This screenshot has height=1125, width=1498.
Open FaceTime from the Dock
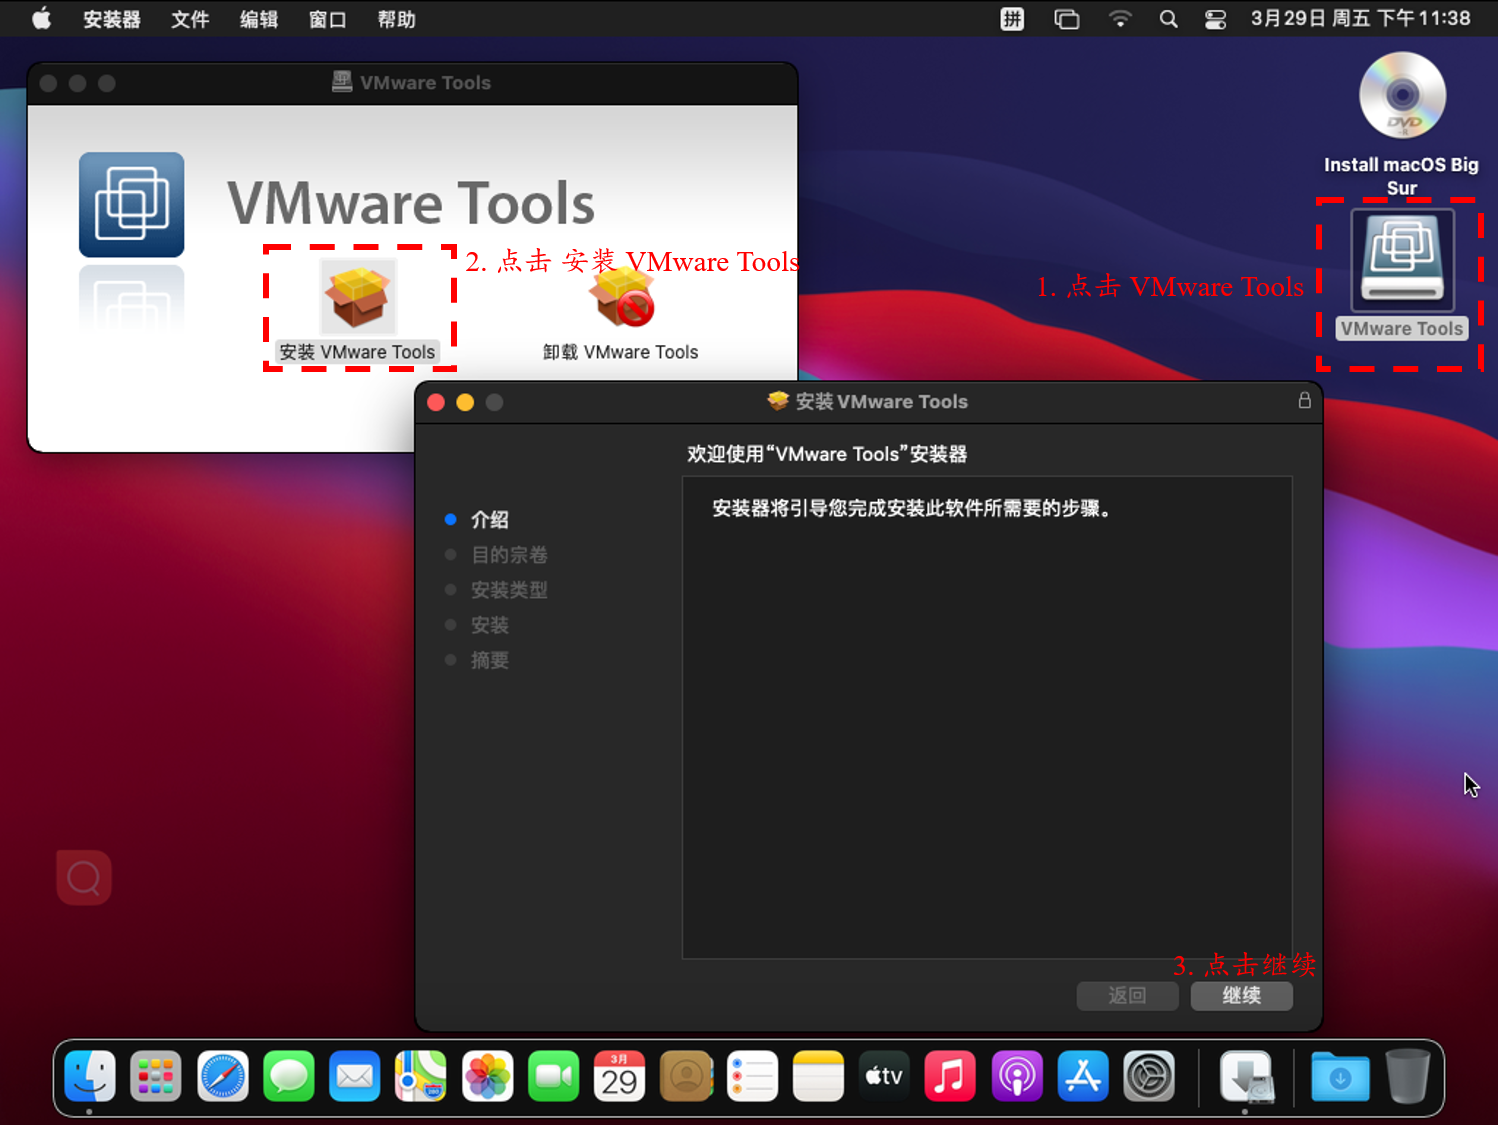pyautogui.click(x=553, y=1076)
